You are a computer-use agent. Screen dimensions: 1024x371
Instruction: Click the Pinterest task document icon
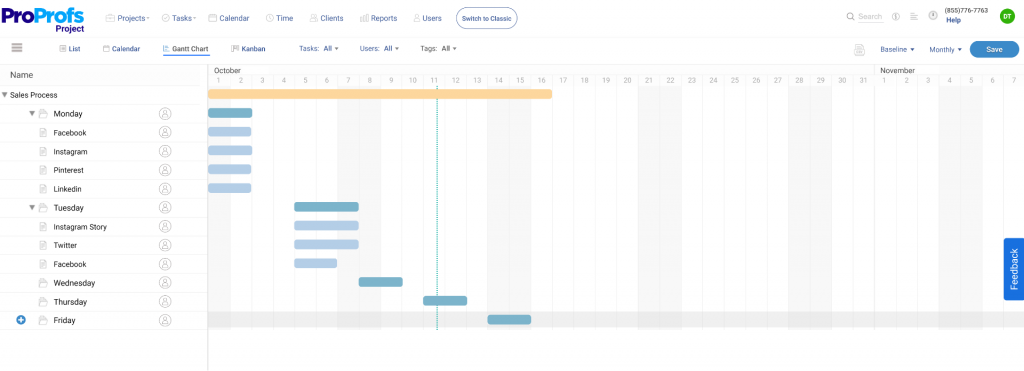click(43, 170)
